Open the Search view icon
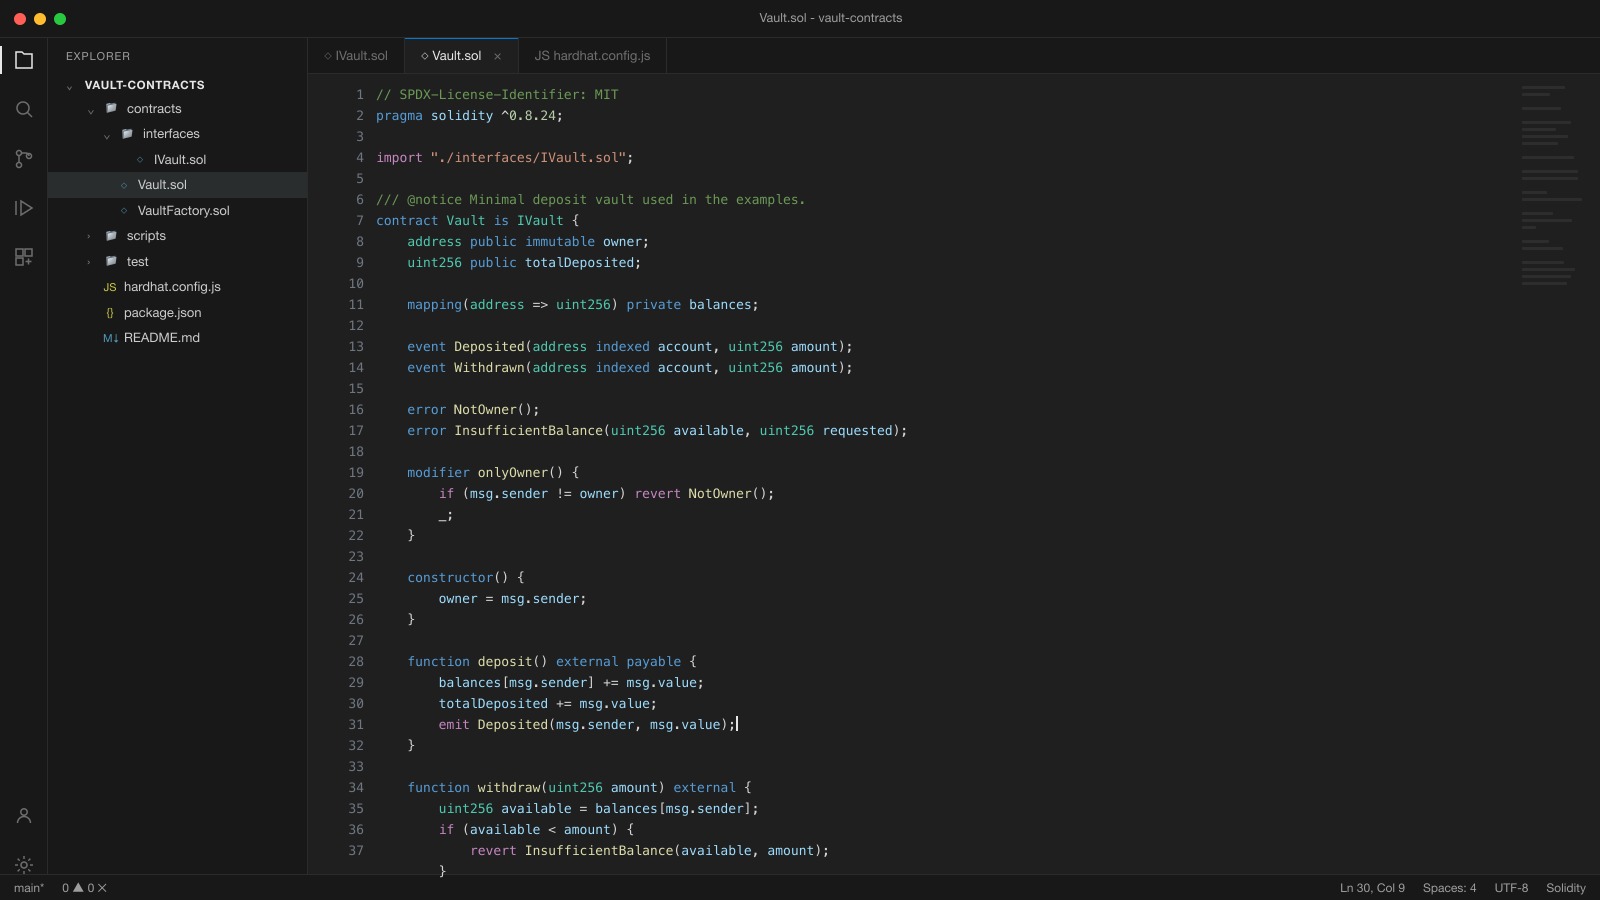The width and height of the screenshot is (1600, 900). click(x=24, y=109)
